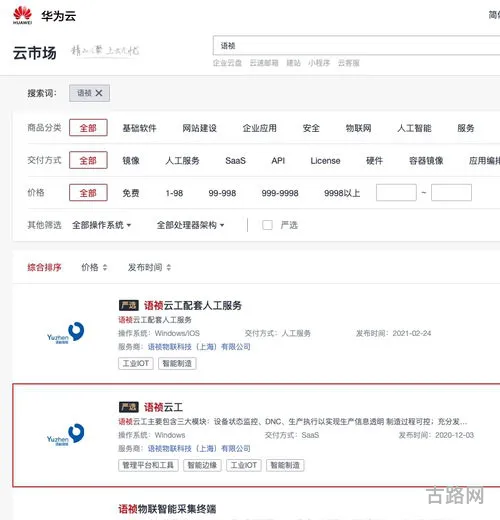Click 智能制造 tag on 语祯云工
This screenshot has width=500, height=520.
click(x=285, y=465)
